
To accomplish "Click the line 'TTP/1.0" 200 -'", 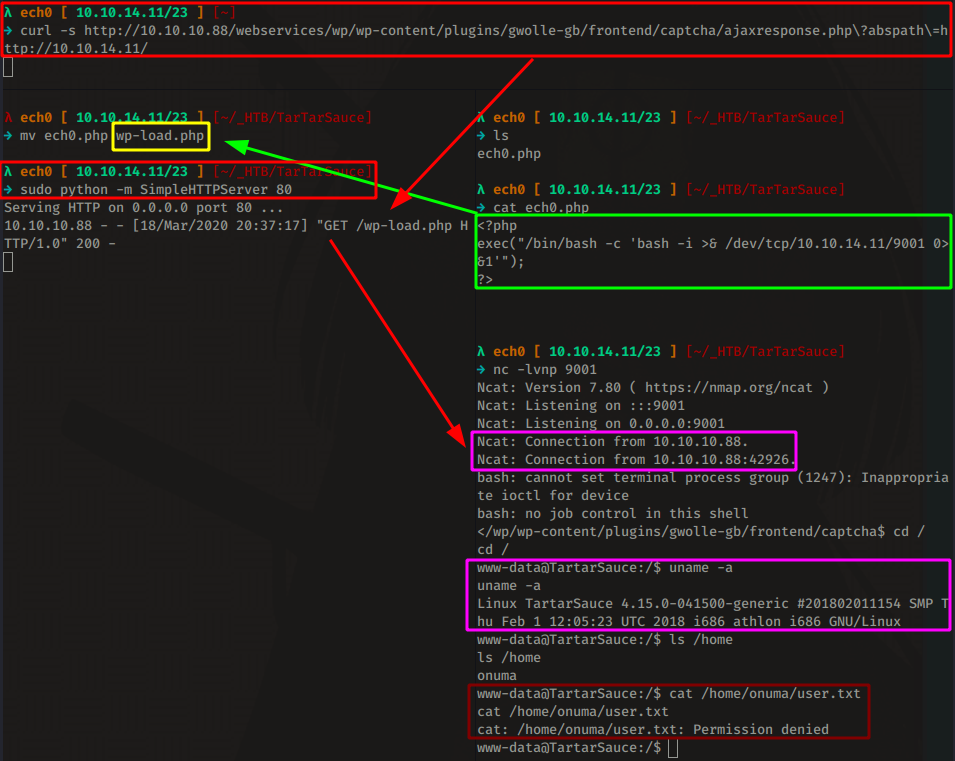I will coord(60,244).
